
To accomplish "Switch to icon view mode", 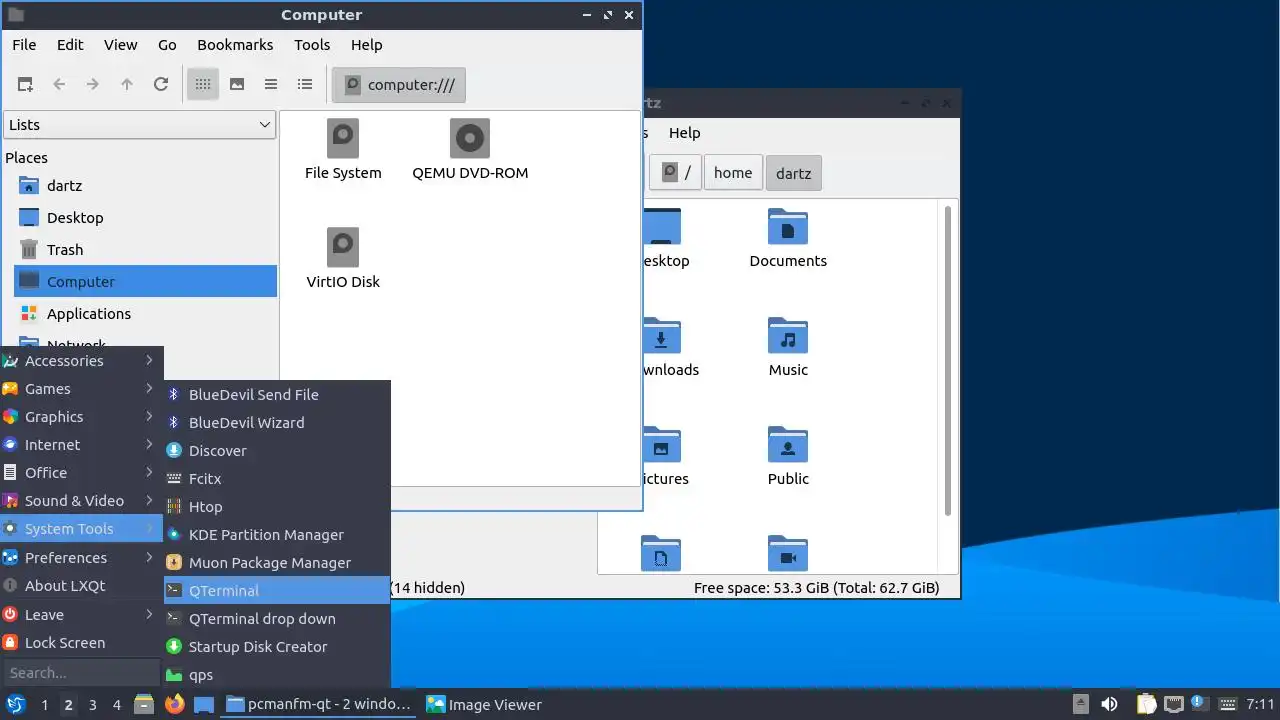I will [203, 85].
